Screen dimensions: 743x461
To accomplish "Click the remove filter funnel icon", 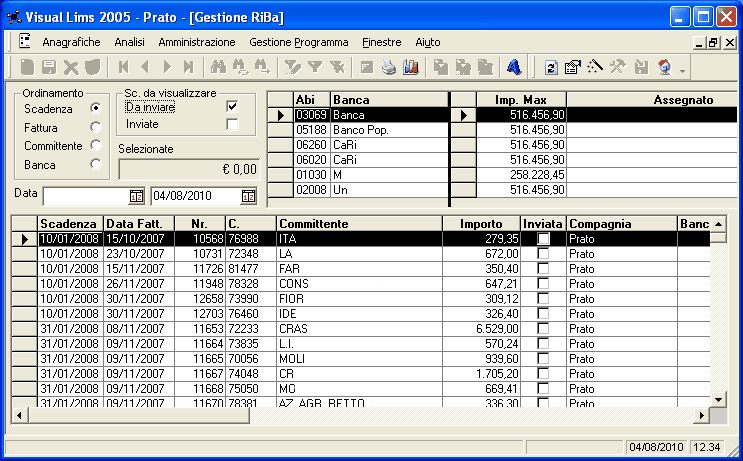I will click(337, 67).
